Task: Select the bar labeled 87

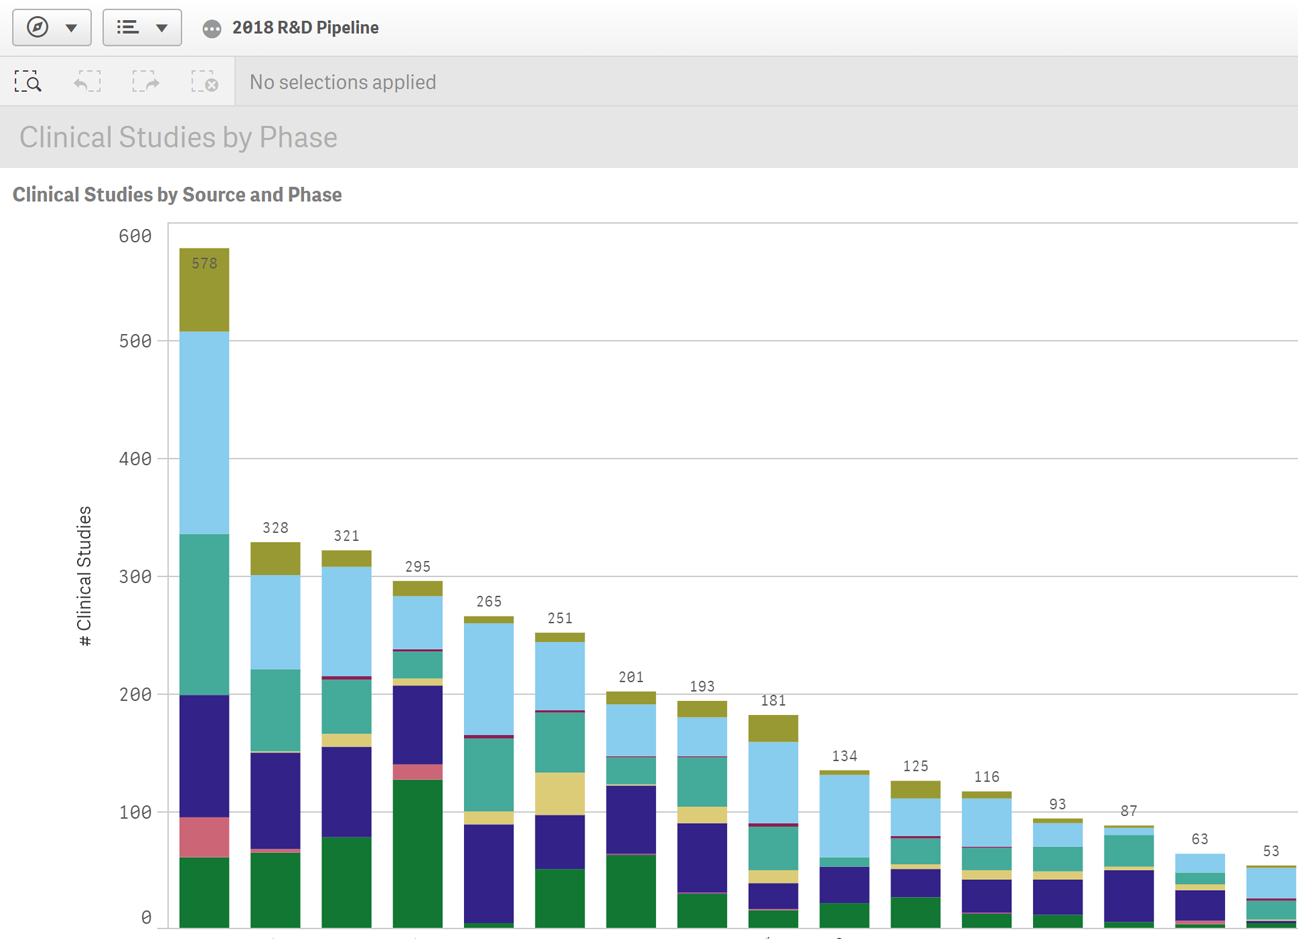Action: tap(1129, 877)
